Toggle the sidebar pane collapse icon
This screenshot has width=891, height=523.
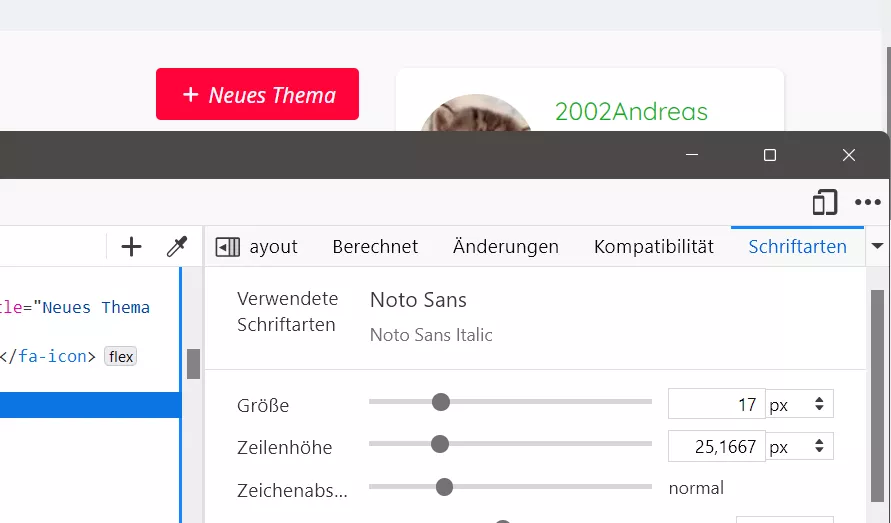(227, 247)
